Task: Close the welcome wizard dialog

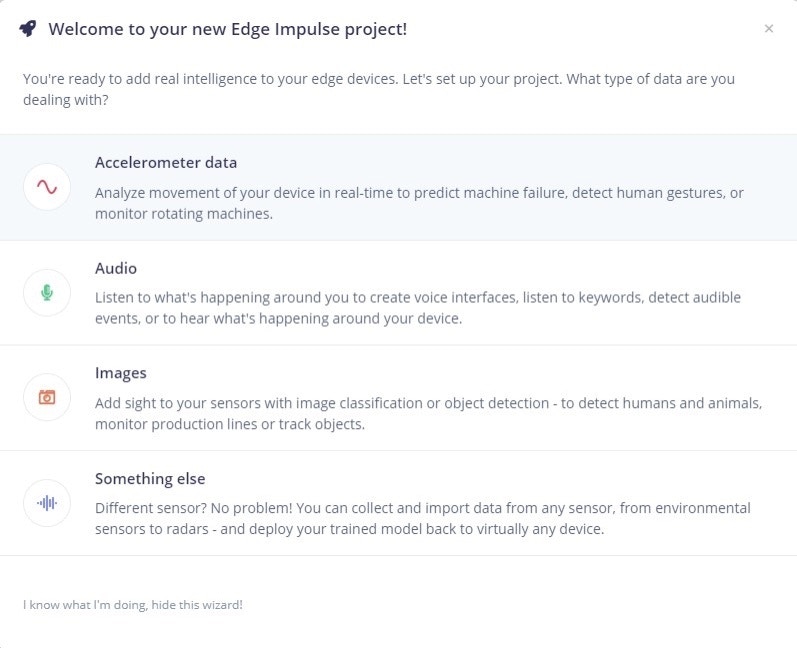Action: [768, 29]
